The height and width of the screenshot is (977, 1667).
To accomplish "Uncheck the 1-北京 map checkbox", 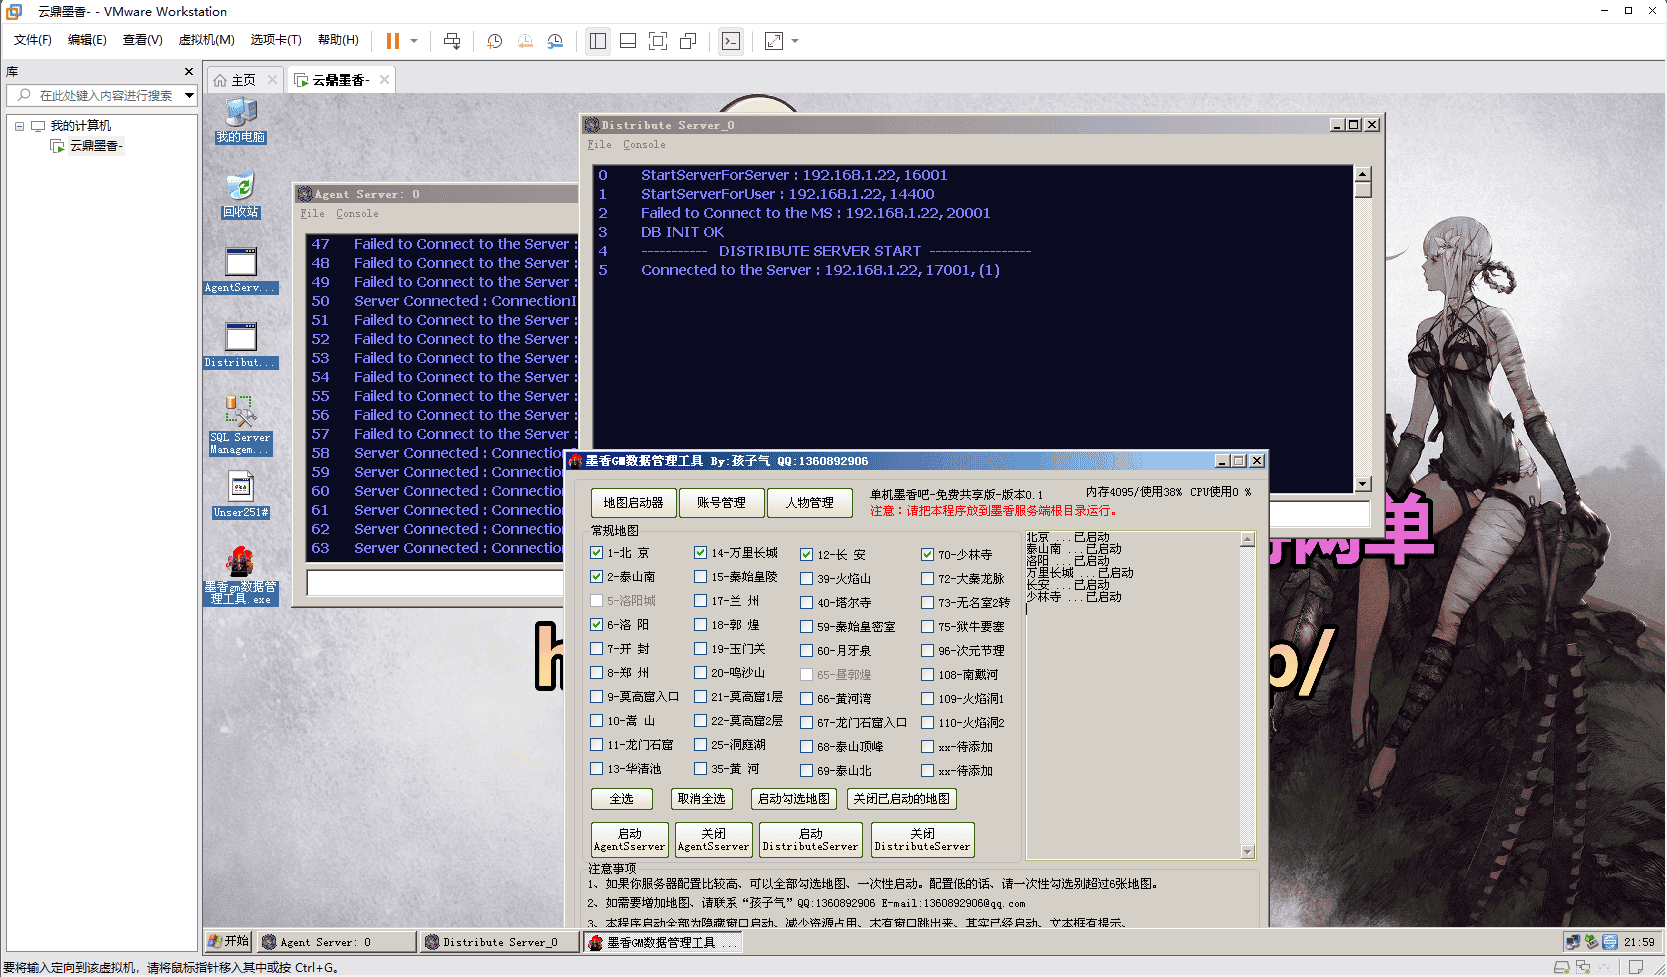I will click(x=597, y=553).
